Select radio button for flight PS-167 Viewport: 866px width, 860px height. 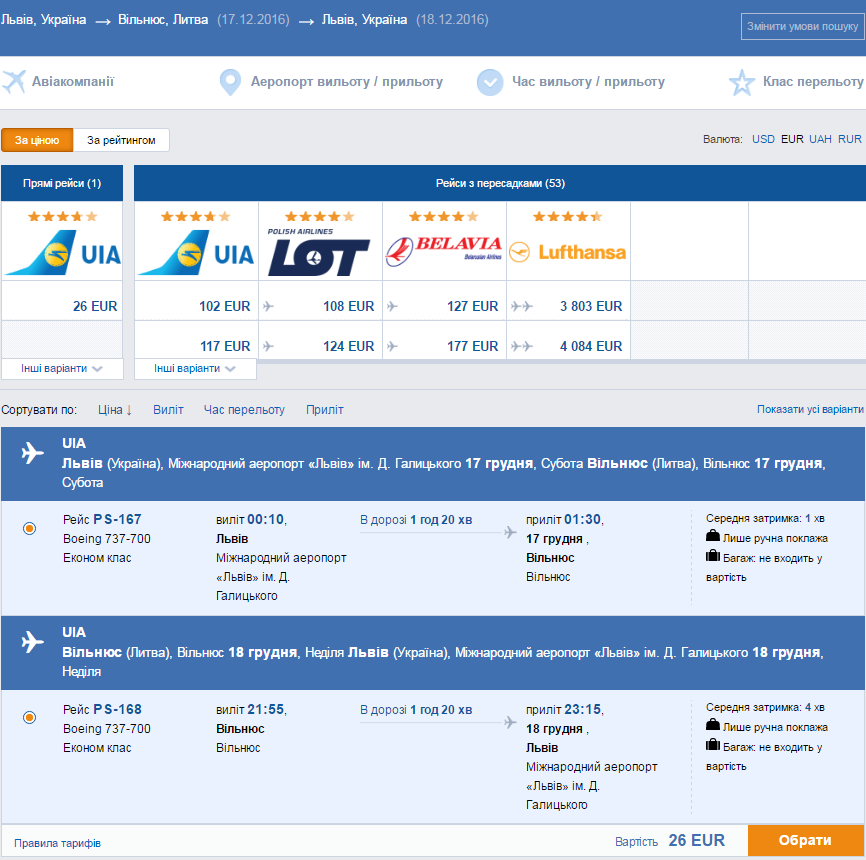(x=30, y=529)
